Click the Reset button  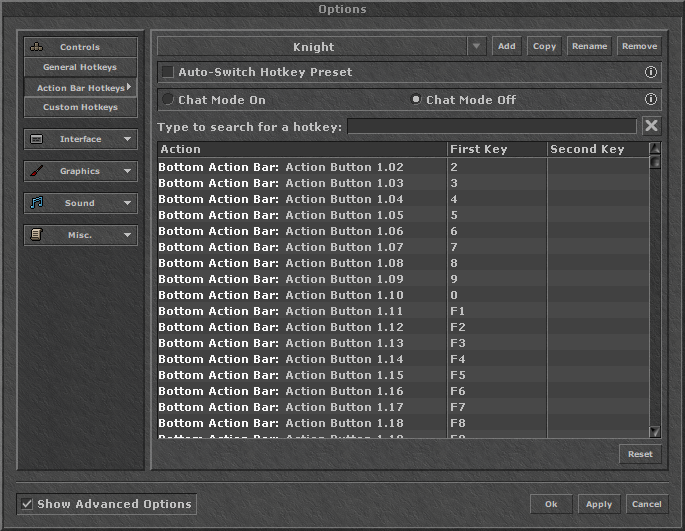[640, 454]
